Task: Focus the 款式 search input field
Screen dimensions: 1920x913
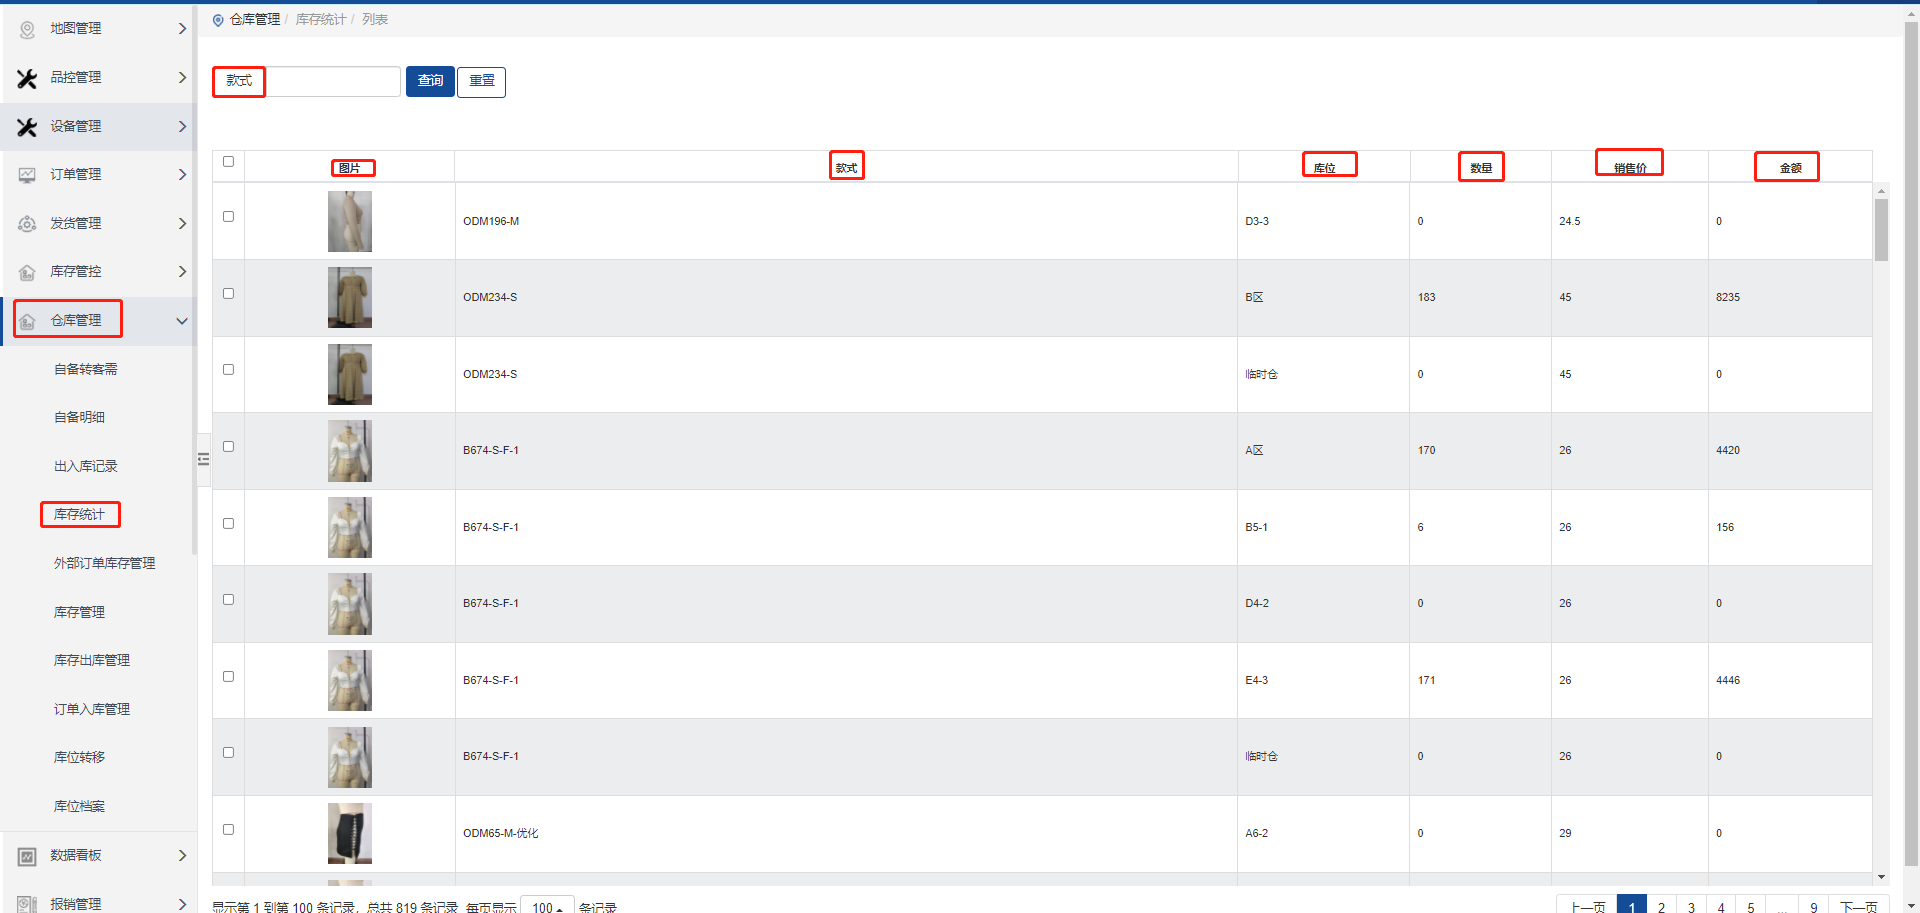Action: coord(333,82)
